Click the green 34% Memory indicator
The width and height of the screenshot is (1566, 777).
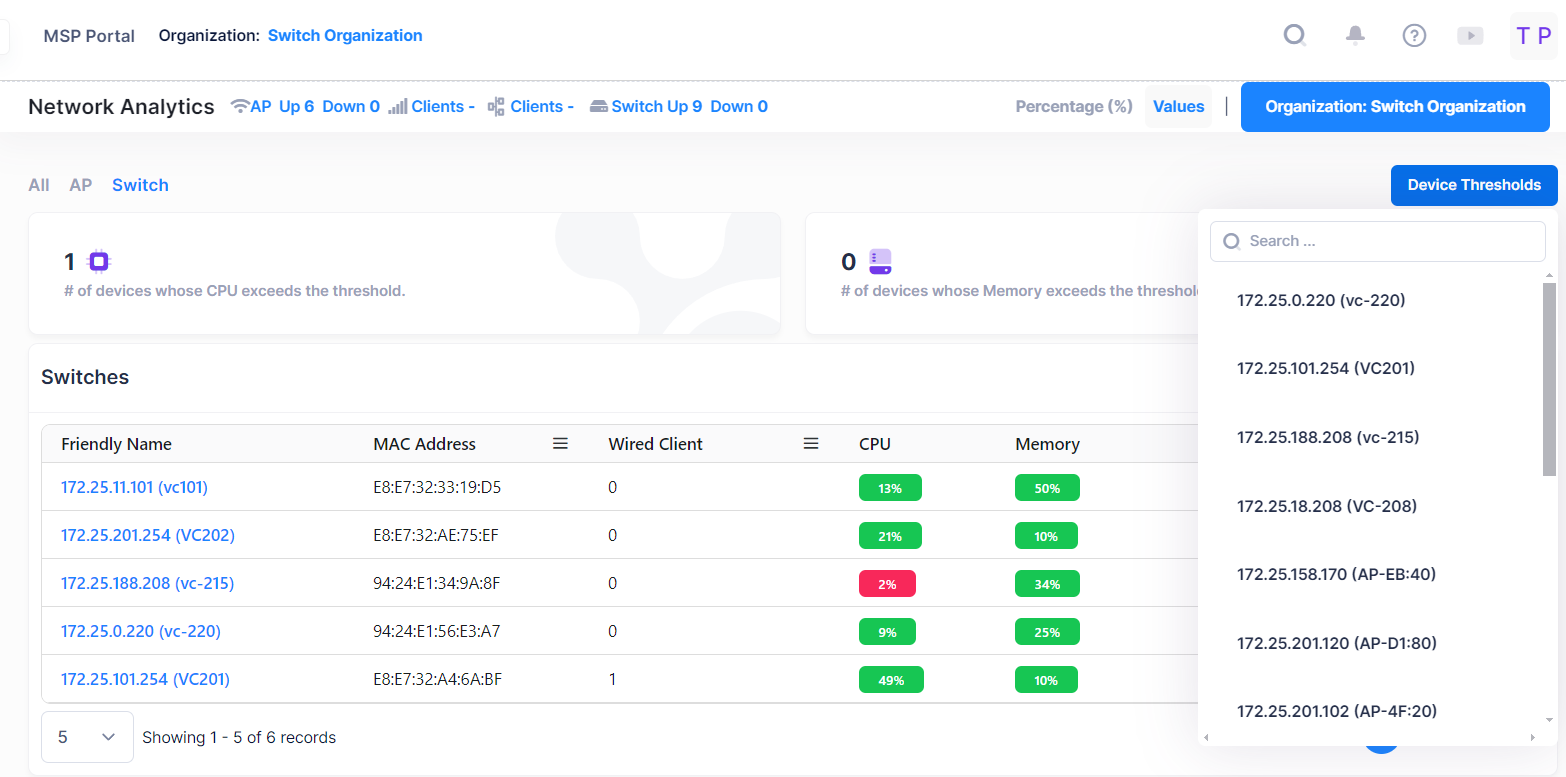(x=1047, y=584)
